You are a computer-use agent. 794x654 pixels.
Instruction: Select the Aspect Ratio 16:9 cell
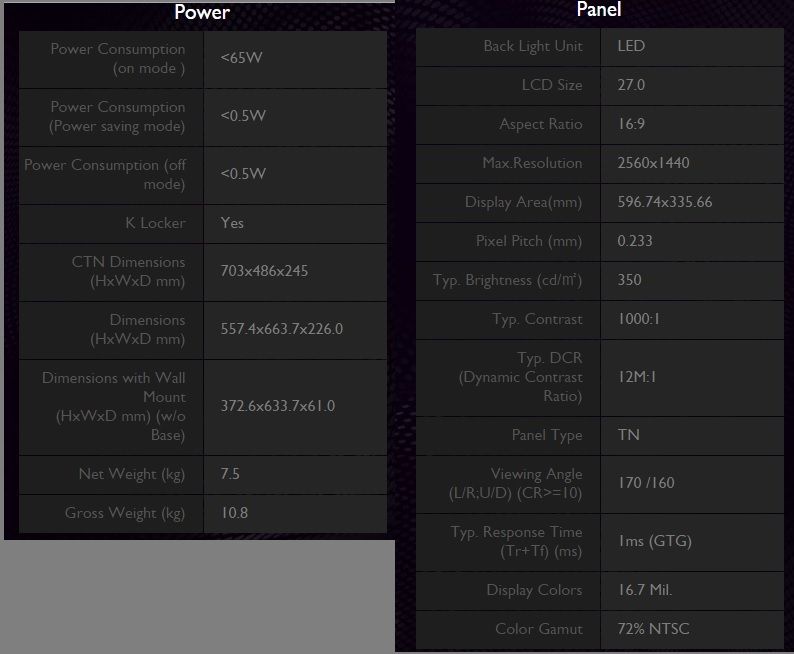click(x=692, y=125)
